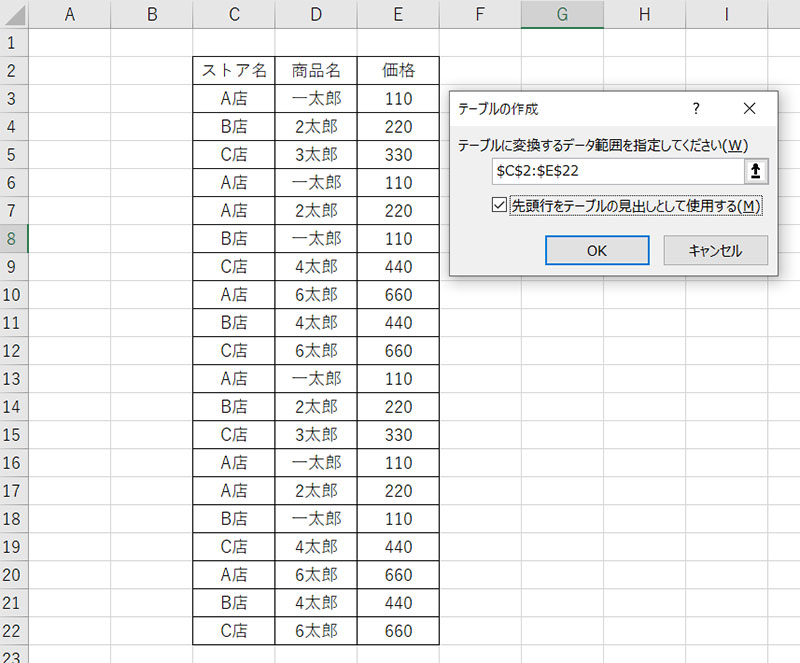Uncheck 先頭行をテーブルの見出しとして使用する checkbox
This screenshot has height=663, width=800.
tap(500, 205)
